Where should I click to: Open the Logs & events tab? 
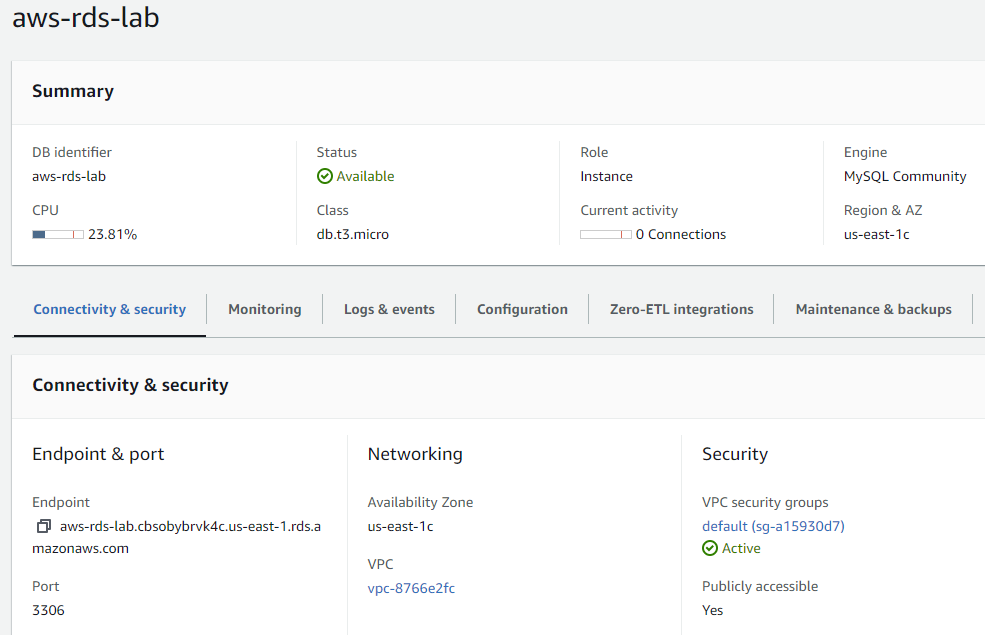[389, 309]
